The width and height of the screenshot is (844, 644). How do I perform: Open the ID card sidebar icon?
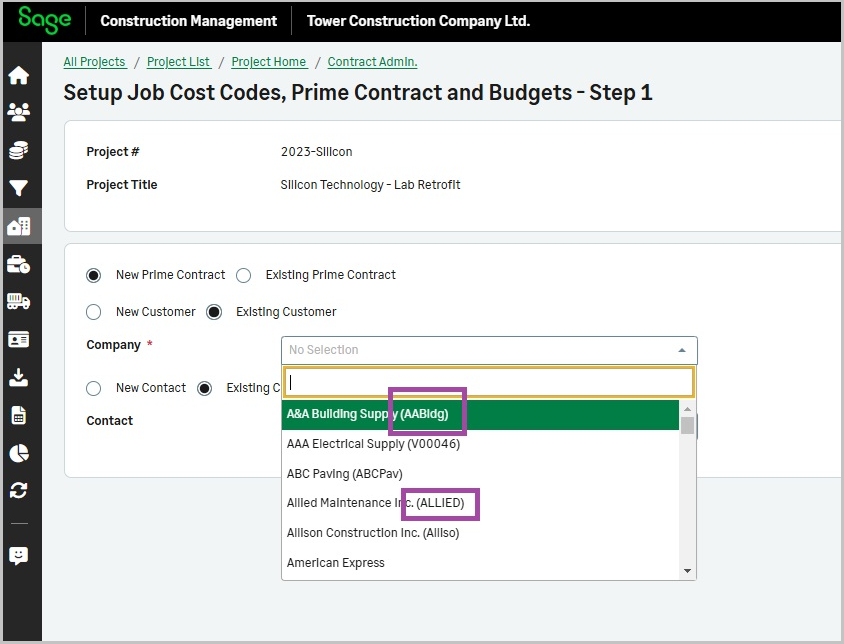point(19,340)
